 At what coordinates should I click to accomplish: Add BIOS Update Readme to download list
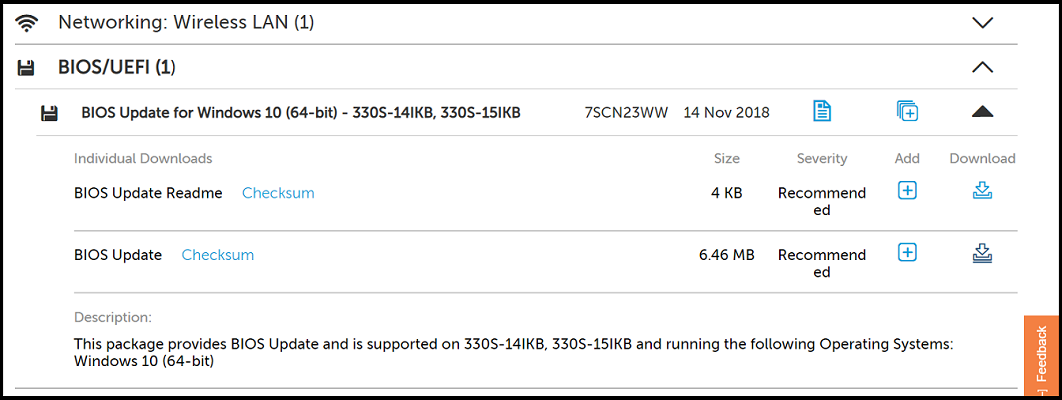[907, 190]
